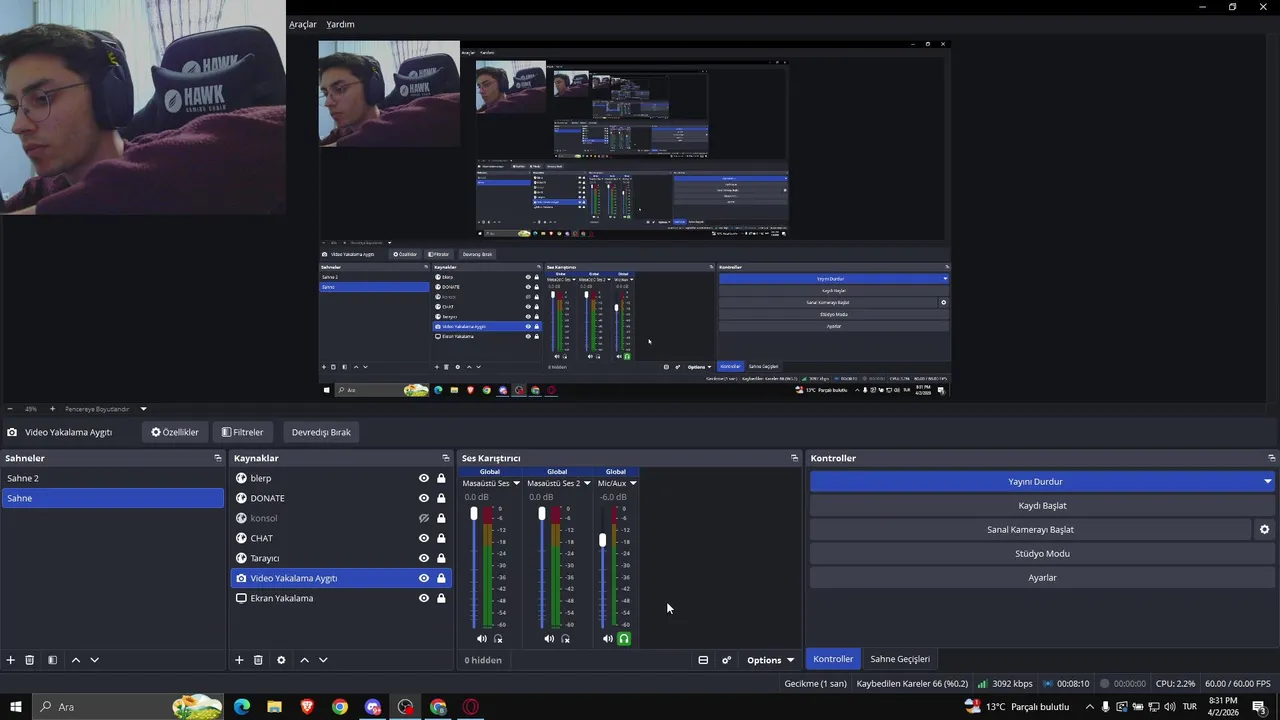The width and height of the screenshot is (1280, 720).
Task: Open Pencereye Boyutlandır scaling dropdown
Action: click(143, 409)
